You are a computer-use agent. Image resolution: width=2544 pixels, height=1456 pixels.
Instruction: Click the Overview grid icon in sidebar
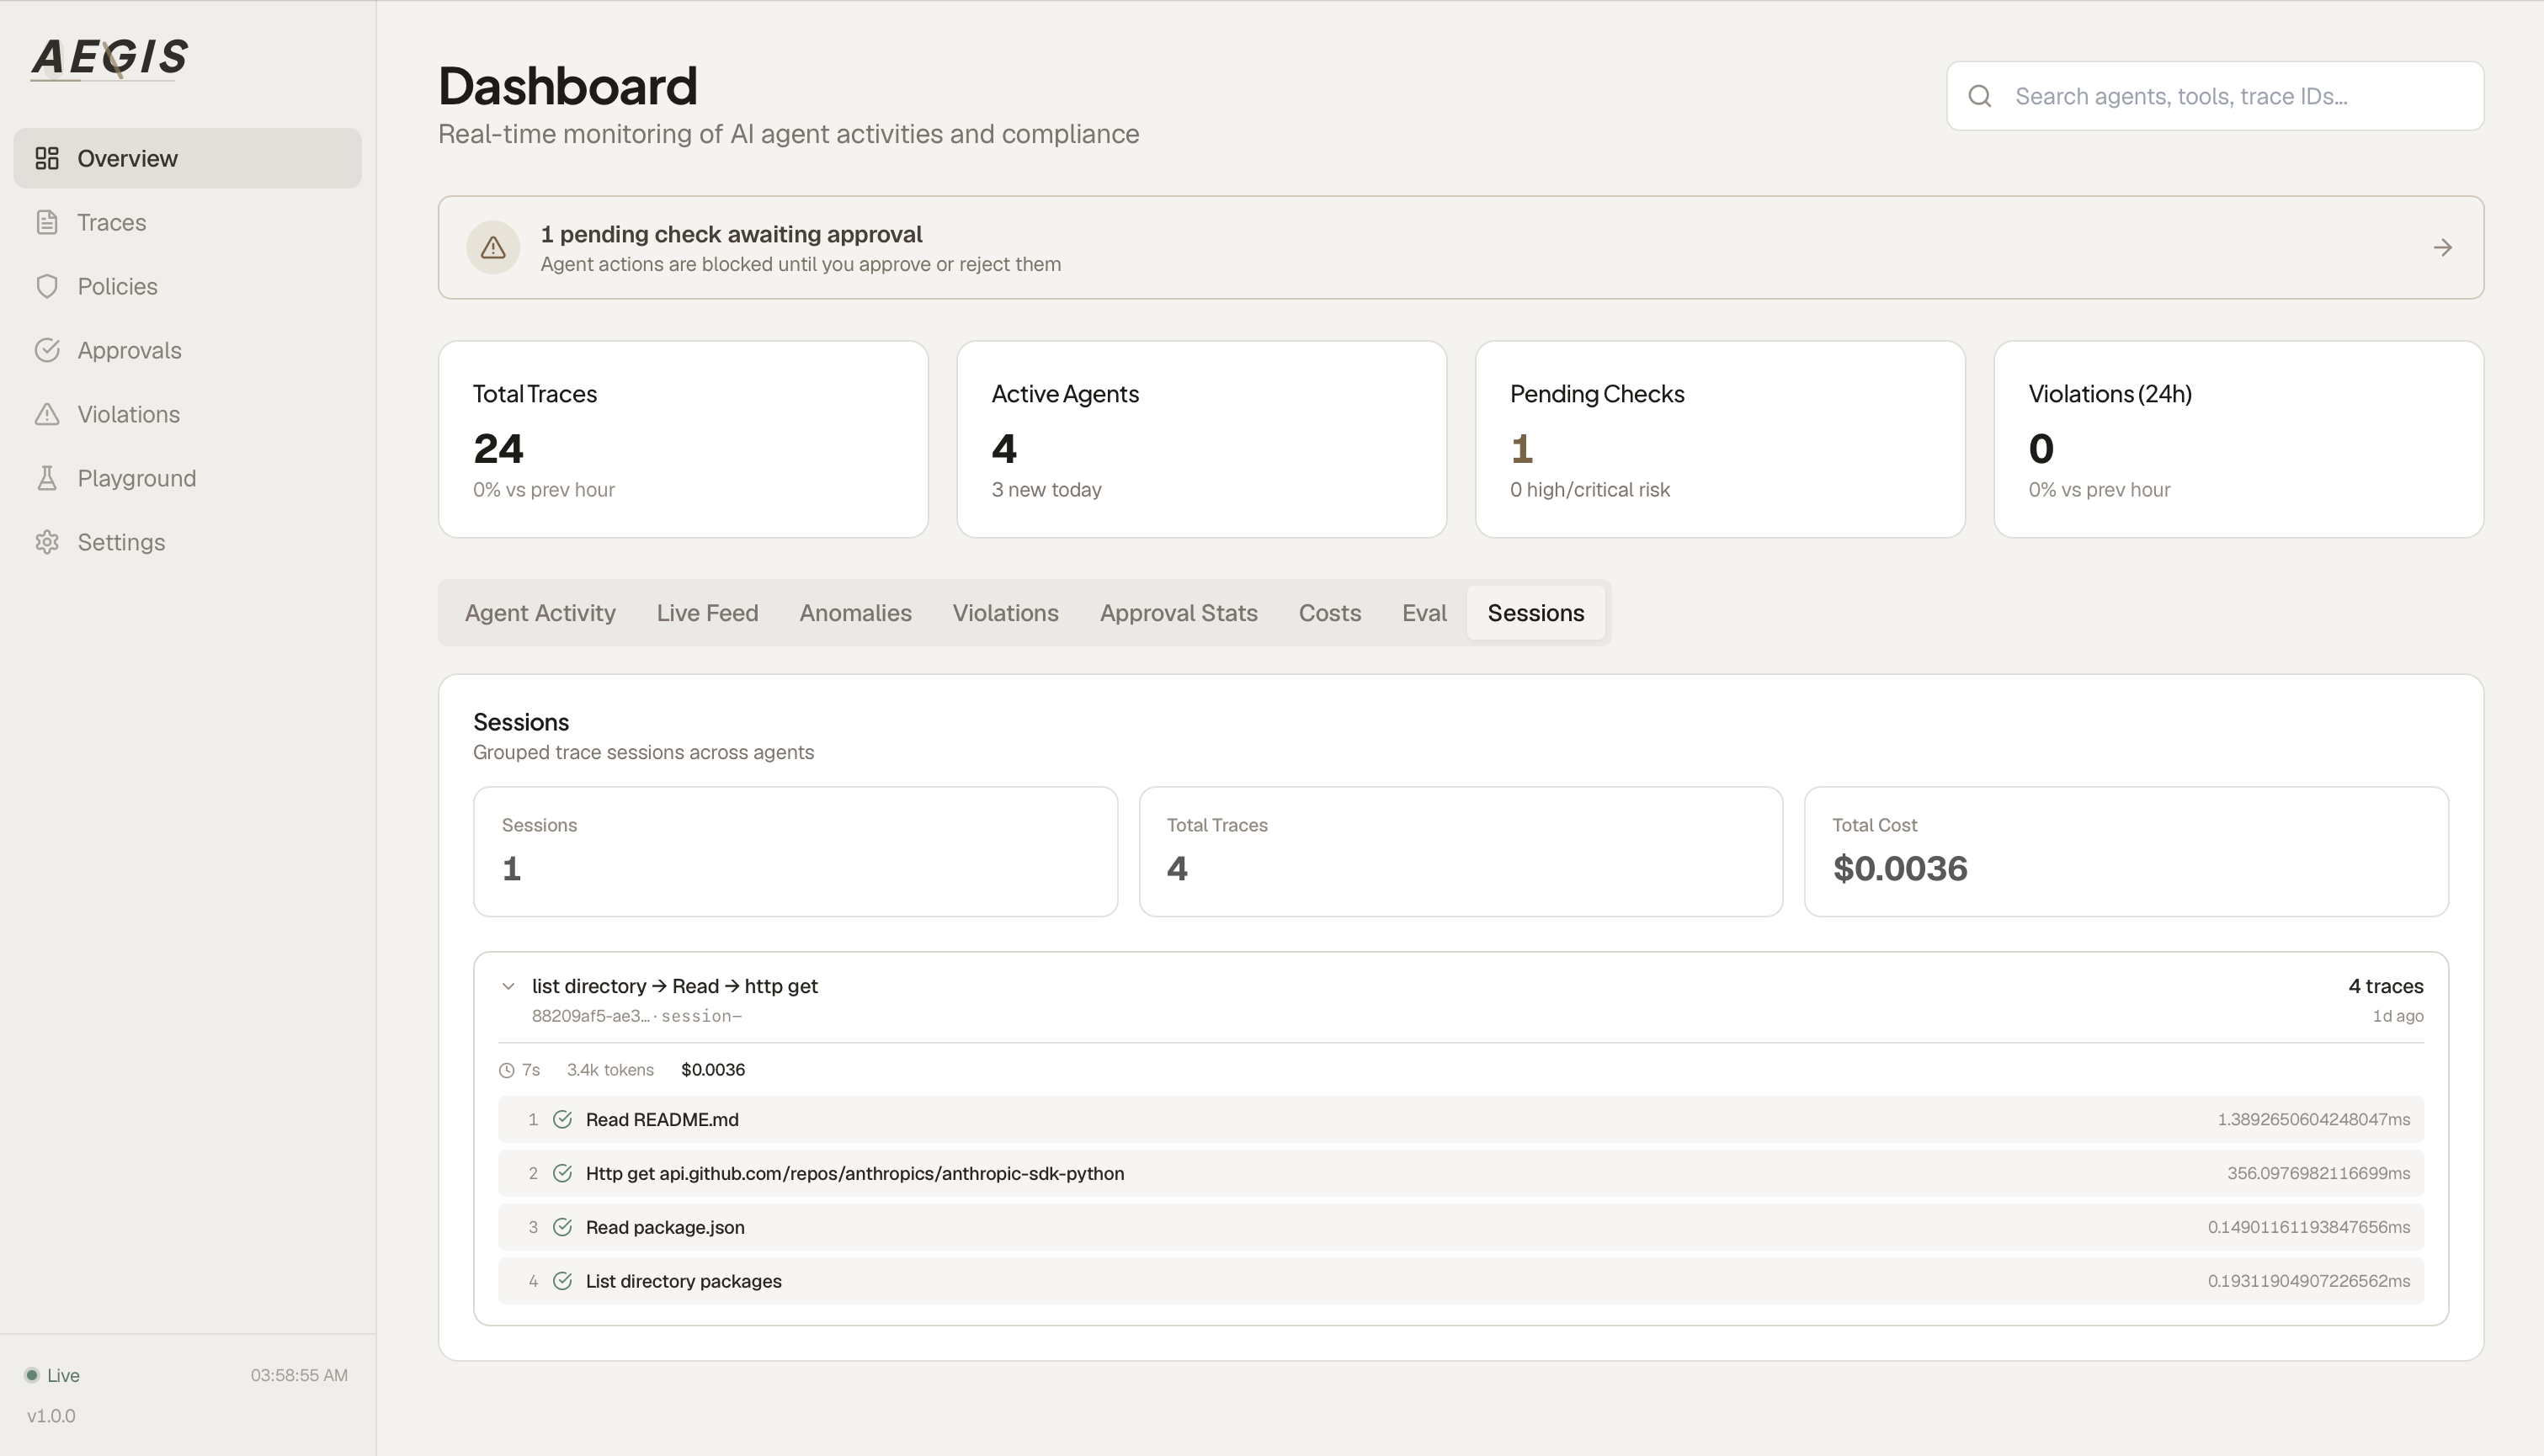pyautogui.click(x=47, y=158)
